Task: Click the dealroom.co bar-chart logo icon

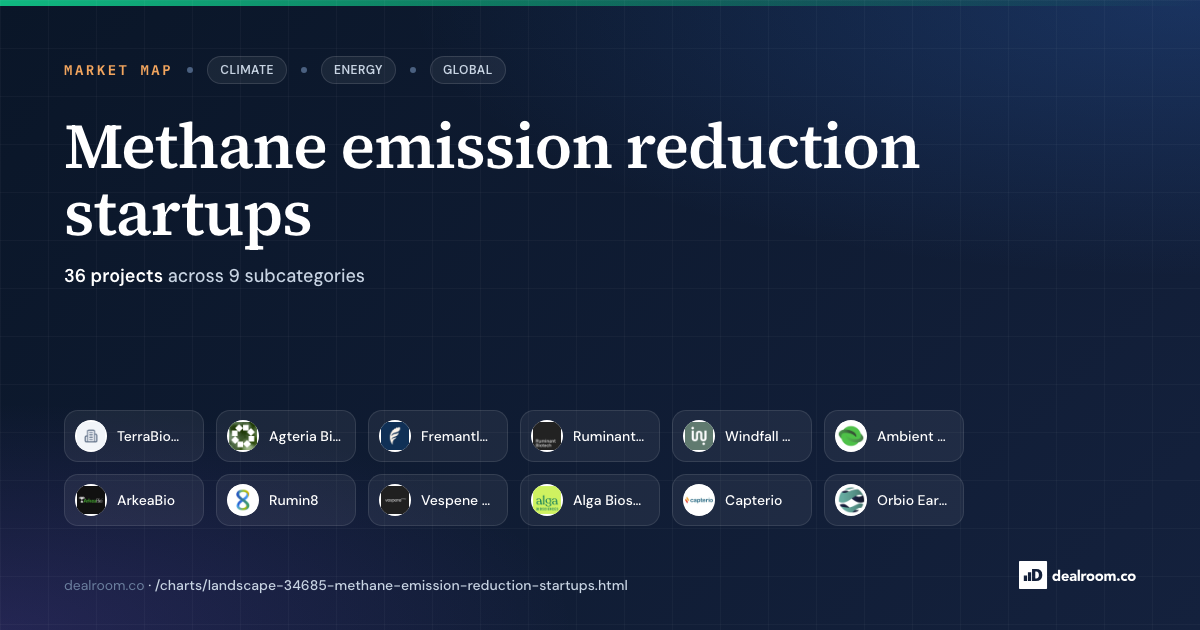Action: (1033, 575)
